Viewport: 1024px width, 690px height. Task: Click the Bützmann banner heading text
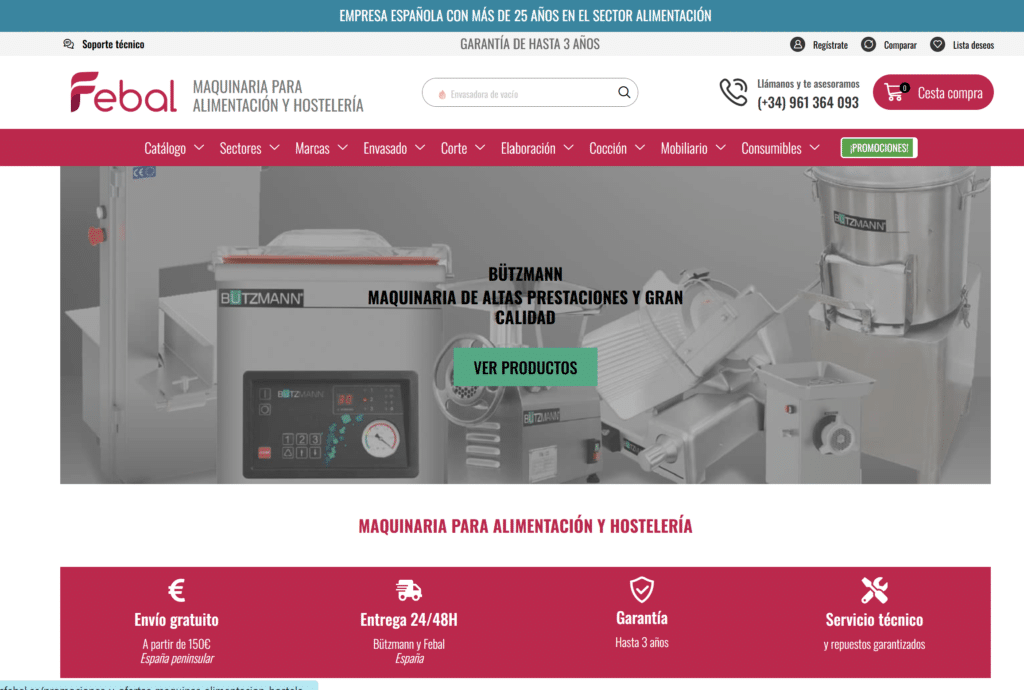[x=525, y=274]
